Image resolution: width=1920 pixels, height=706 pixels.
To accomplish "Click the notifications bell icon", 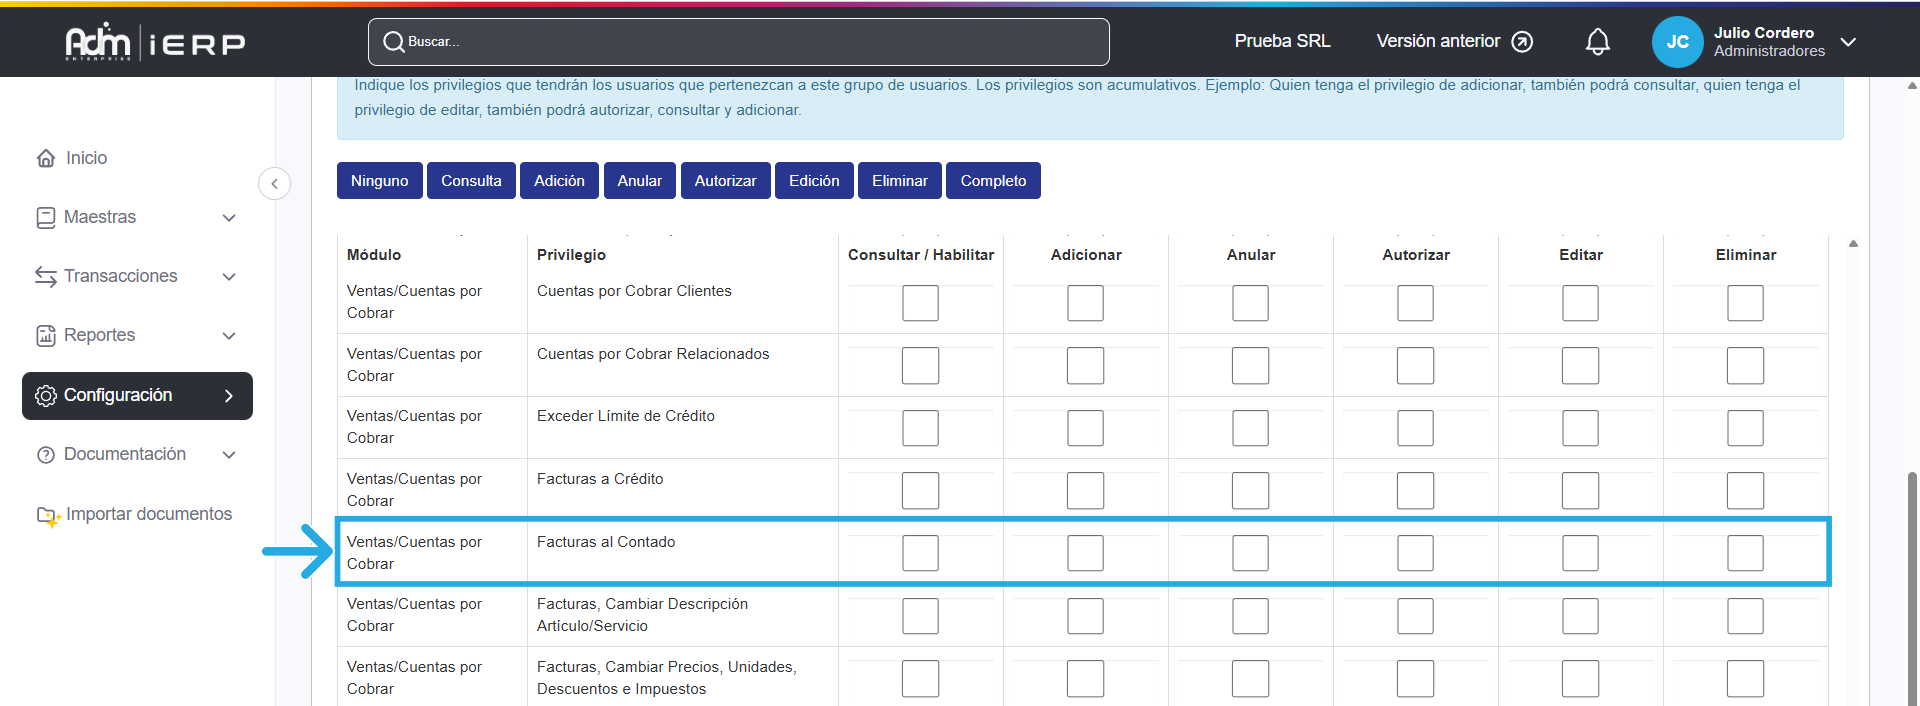I will click(1597, 42).
